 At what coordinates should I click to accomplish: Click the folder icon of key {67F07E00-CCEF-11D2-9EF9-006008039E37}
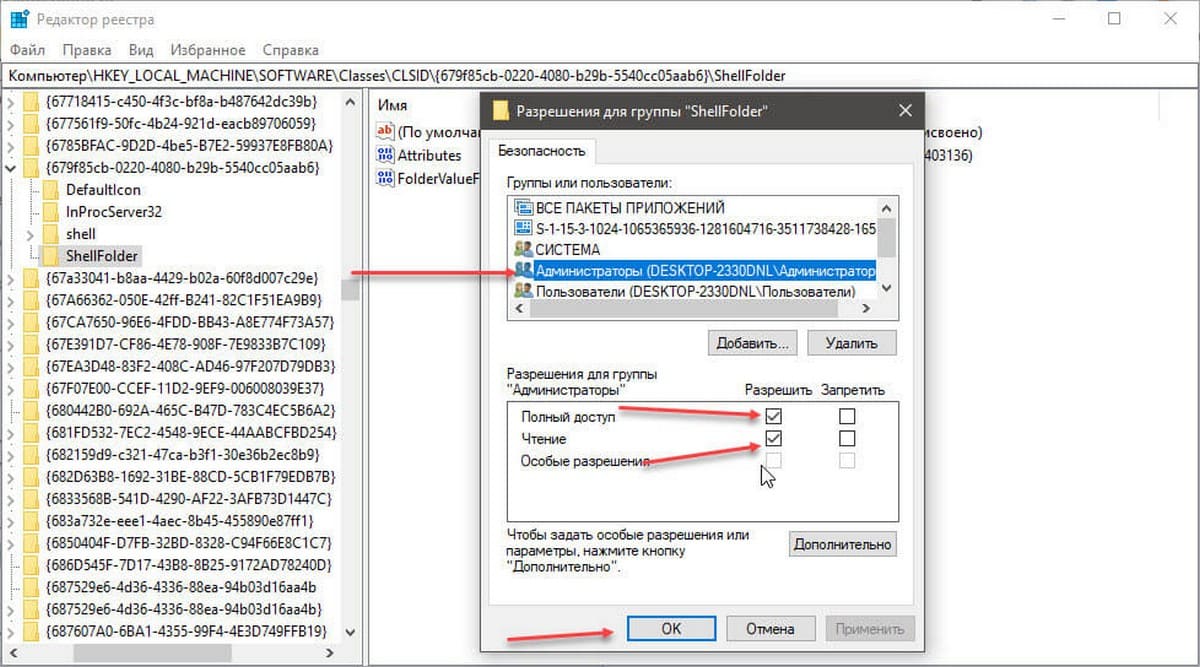(x=30, y=388)
